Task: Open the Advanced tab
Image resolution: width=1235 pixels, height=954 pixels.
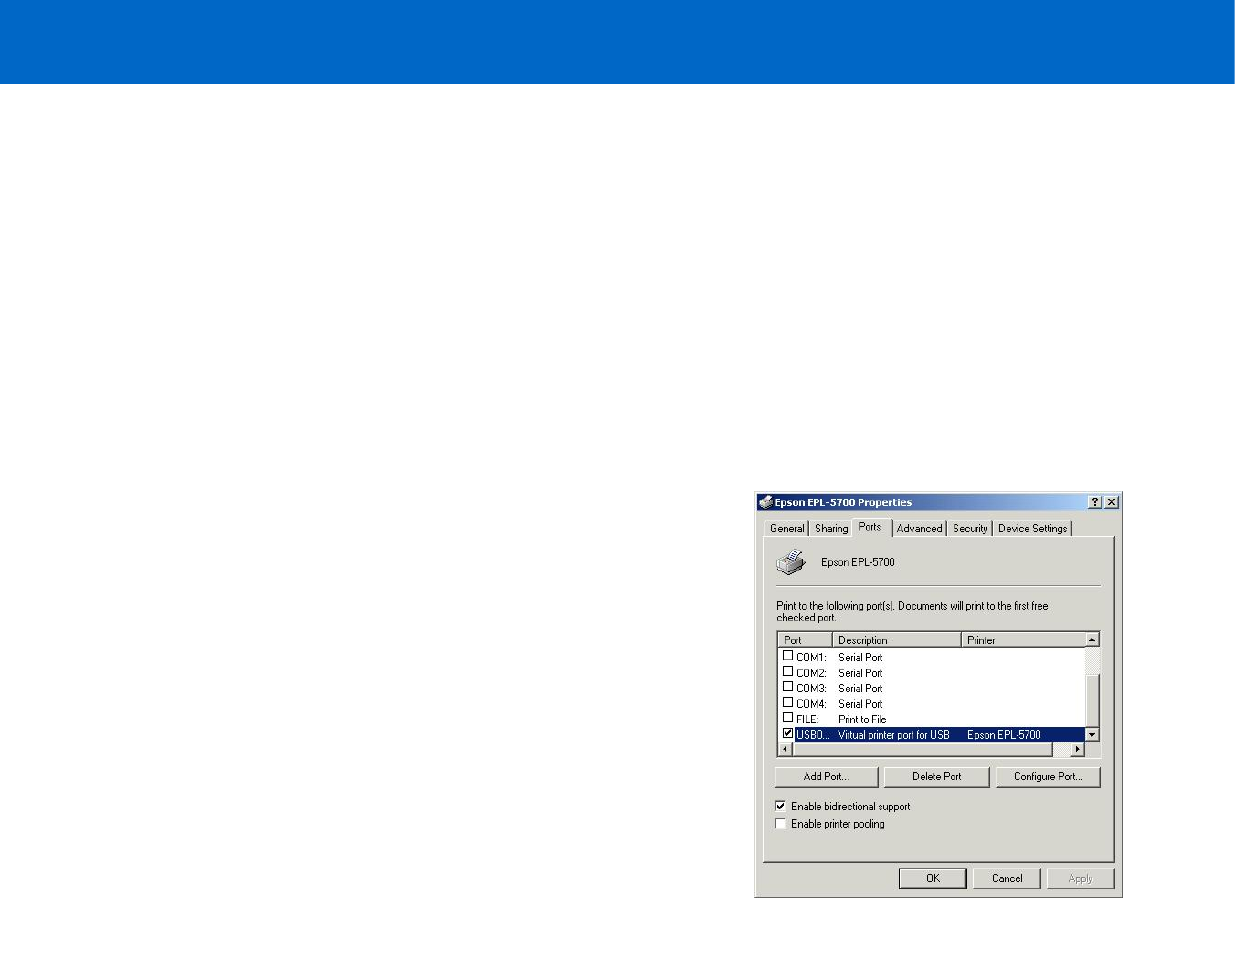Action: [x=919, y=528]
